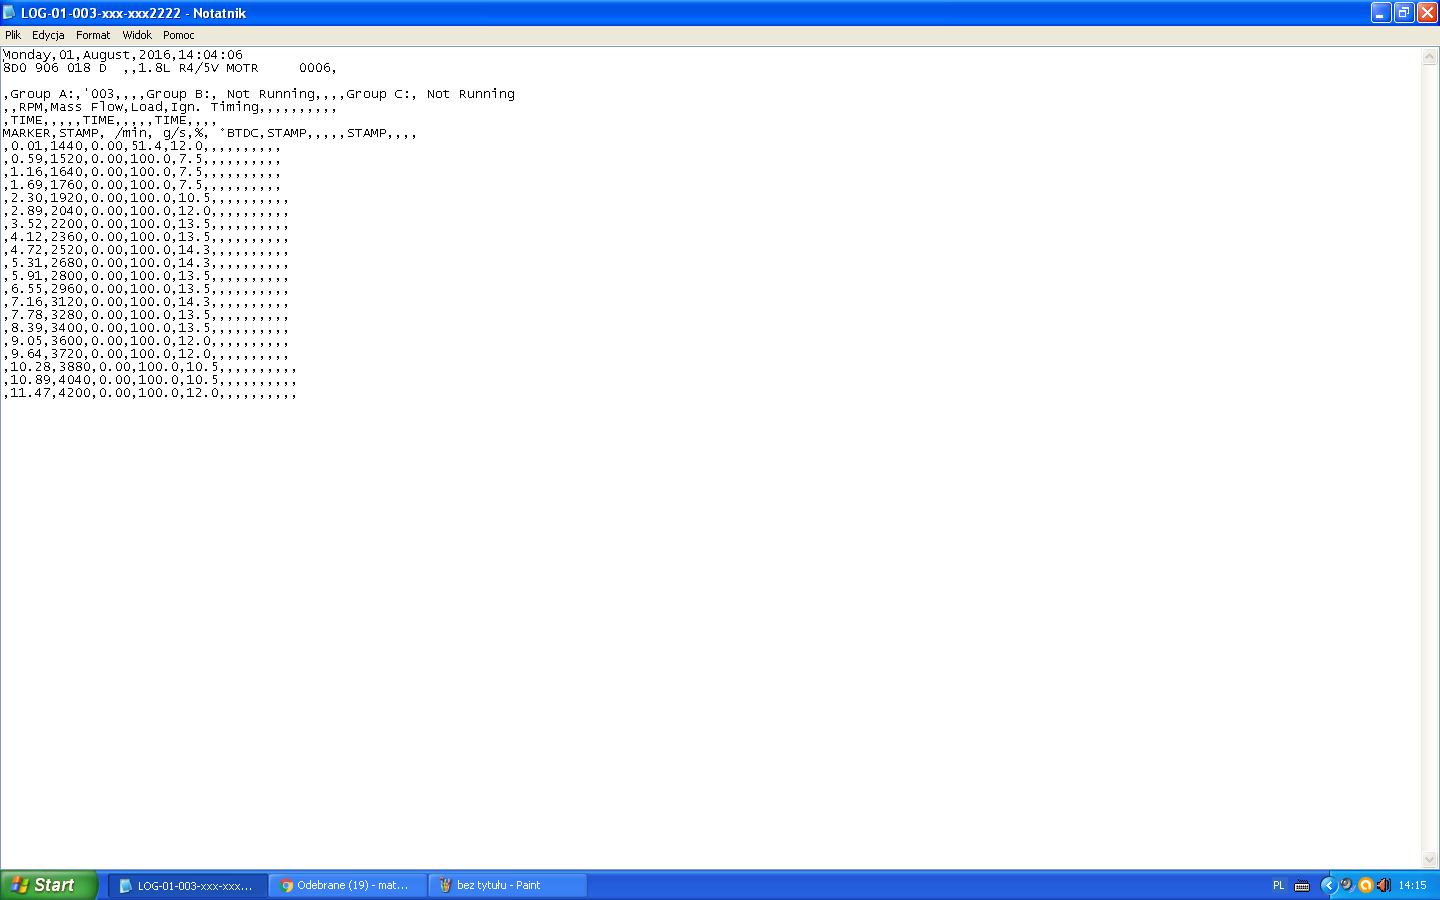The image size is (1440, 900).
Task: Open the Edycja menu
Action: (x=48, y=35)
